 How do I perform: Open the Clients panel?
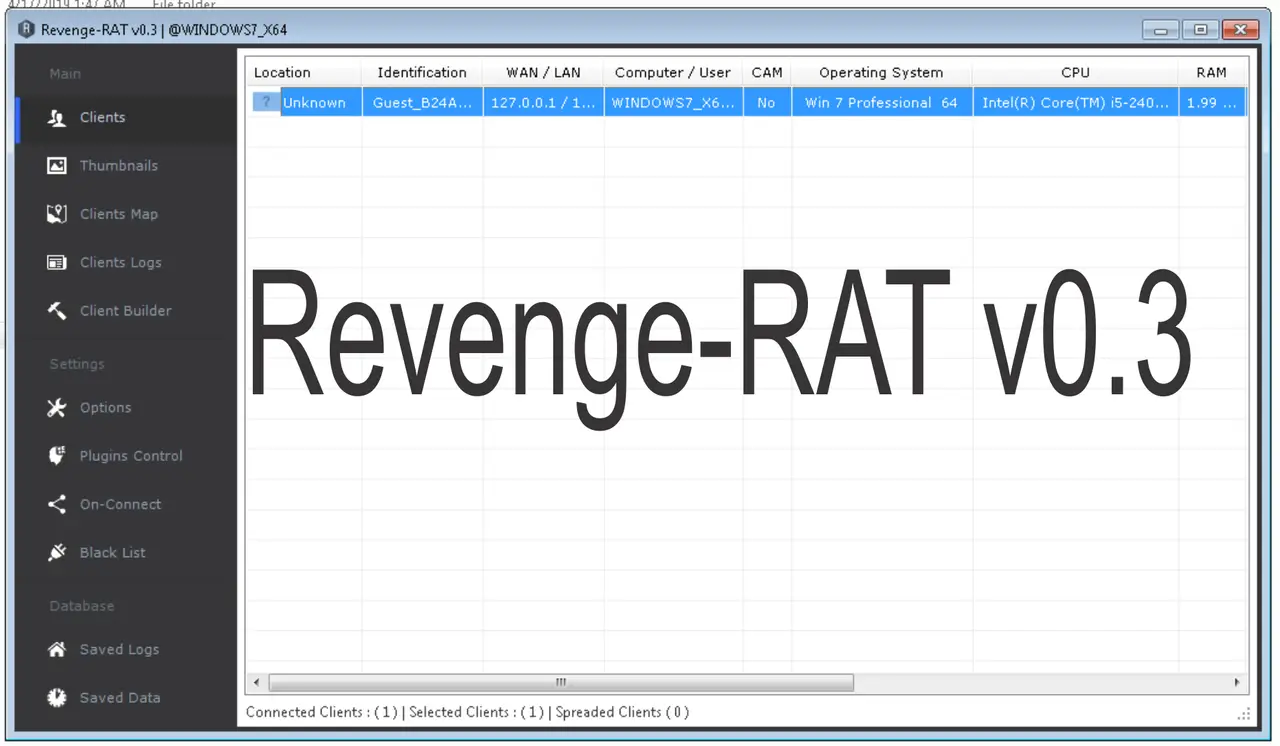pyautogui.click(x=102, y=117)
